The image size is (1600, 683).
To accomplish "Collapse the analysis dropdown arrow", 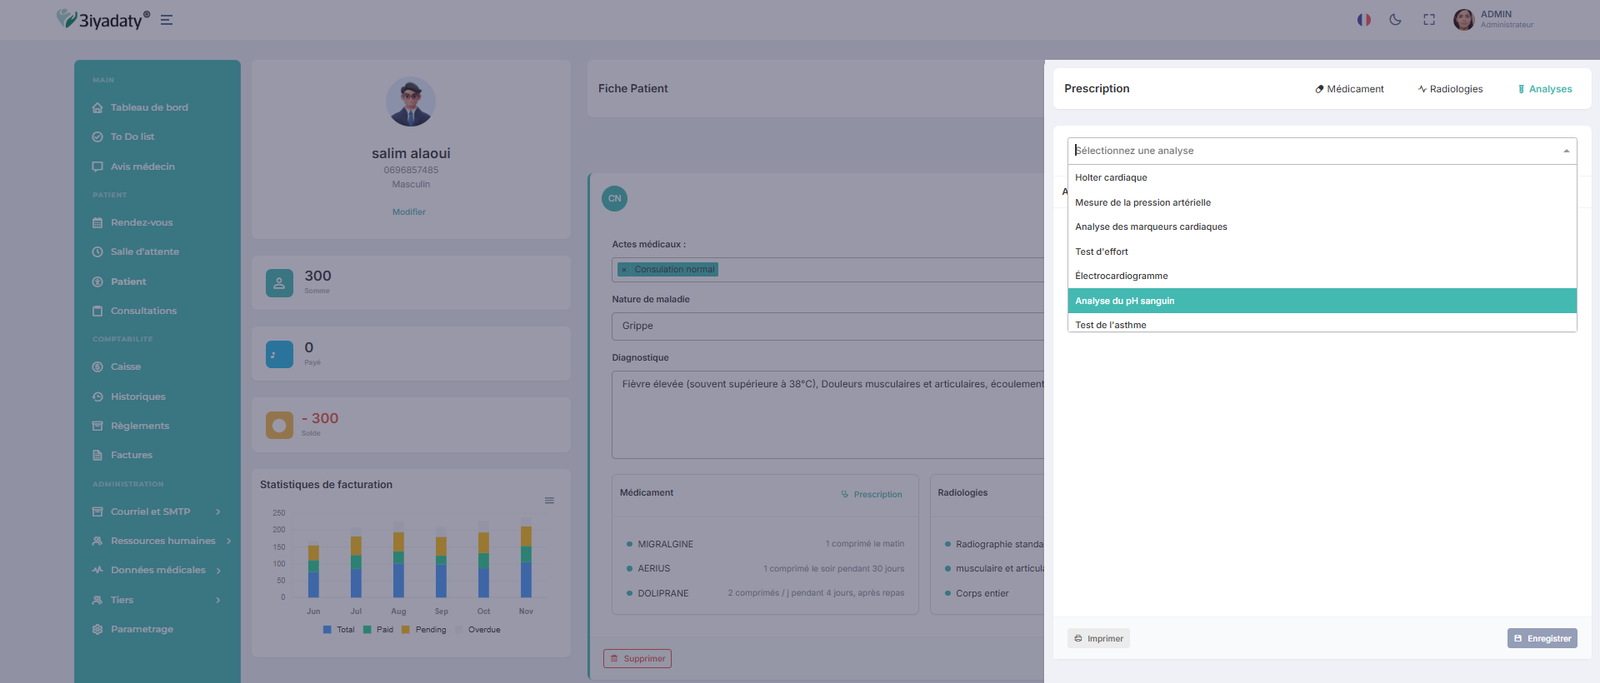I will click(x=1565, y=151).
